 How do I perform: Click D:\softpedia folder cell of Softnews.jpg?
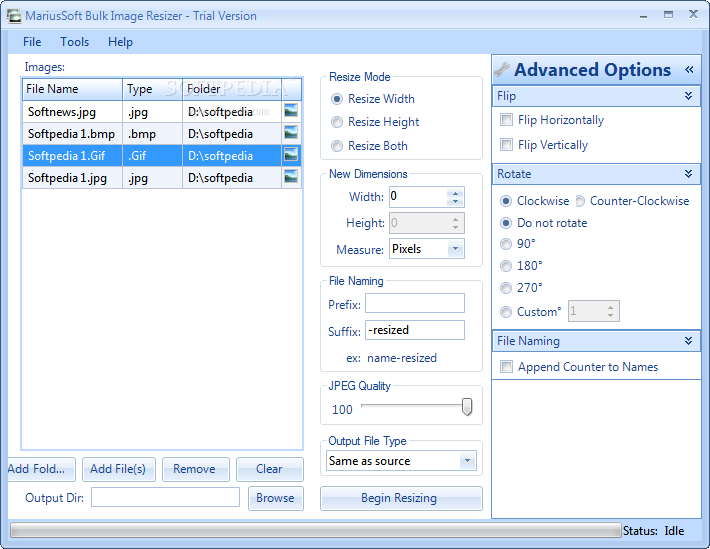coord(232,111)
